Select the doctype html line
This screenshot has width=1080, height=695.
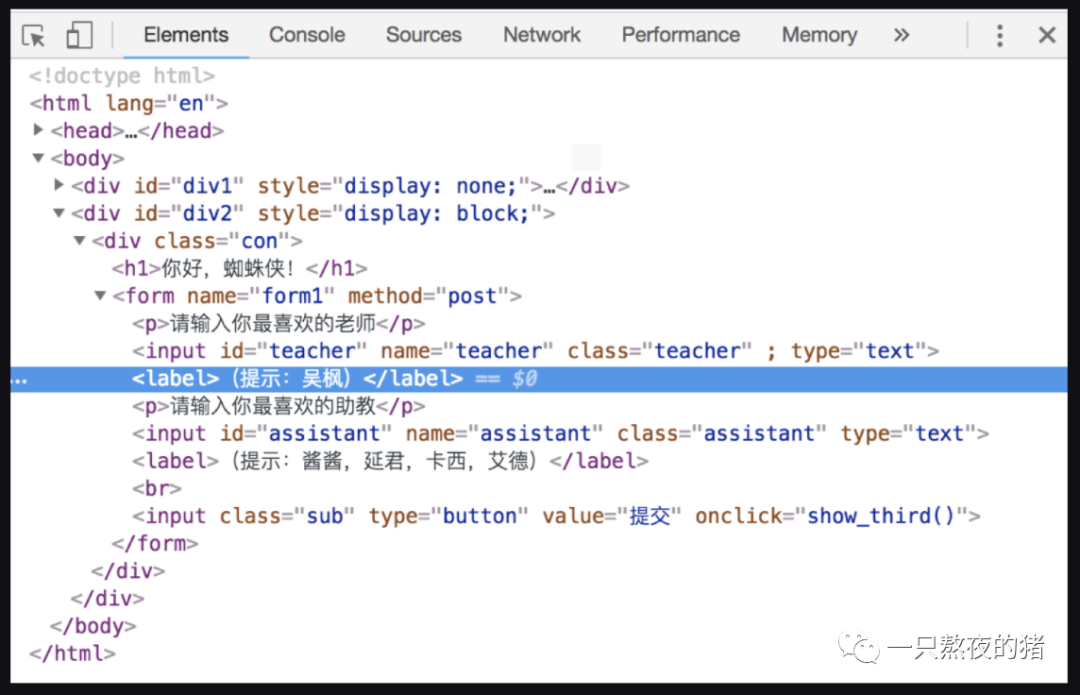pos(122,76)
